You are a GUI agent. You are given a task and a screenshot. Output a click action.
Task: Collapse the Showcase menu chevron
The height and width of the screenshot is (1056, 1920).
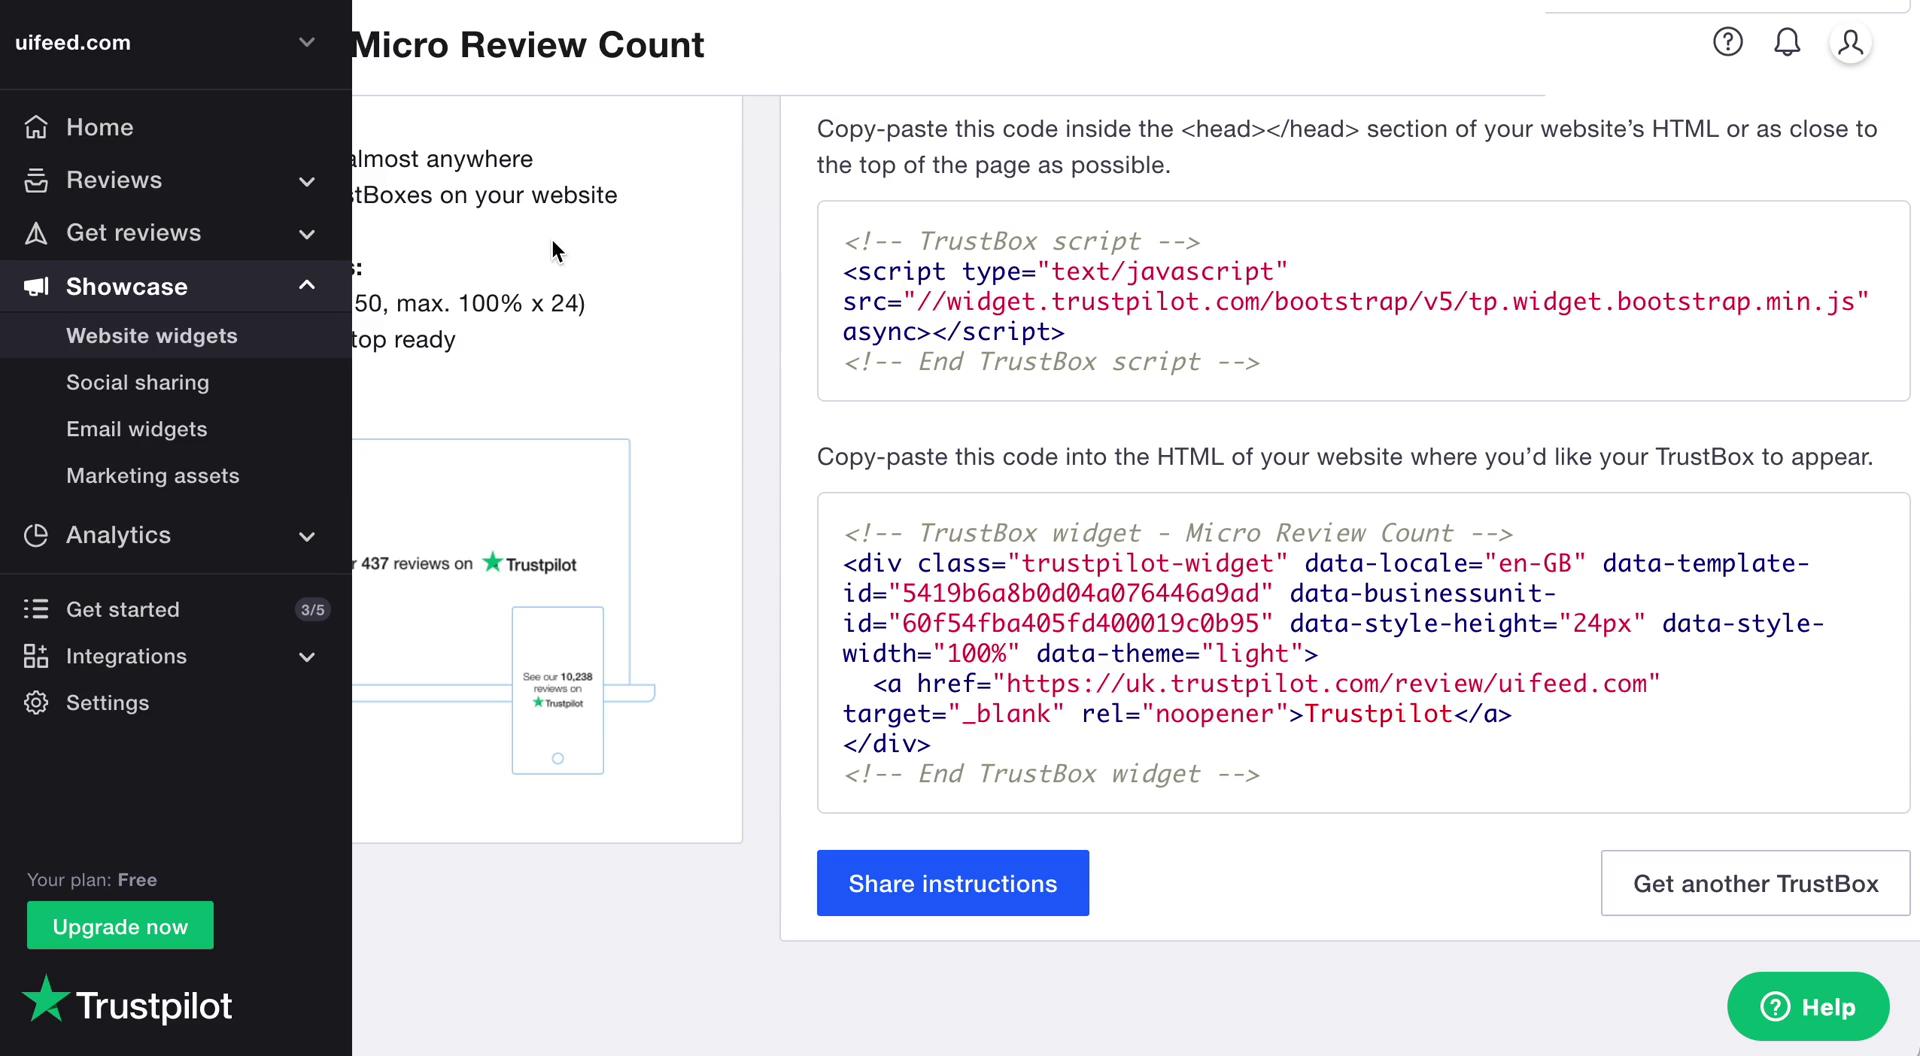[307, 286]
